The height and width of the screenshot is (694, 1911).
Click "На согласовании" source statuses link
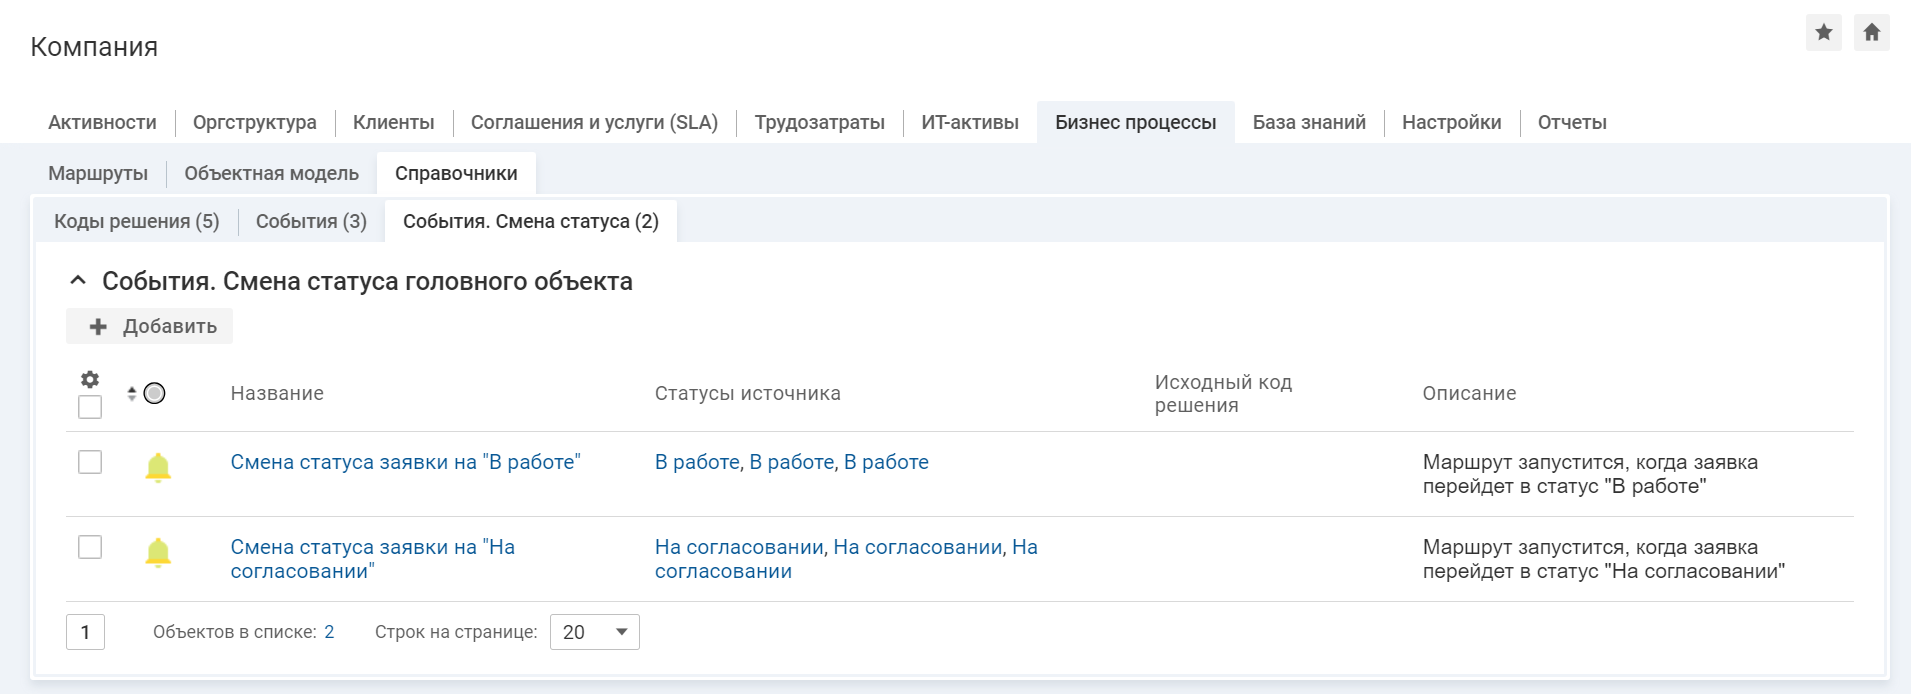pos(845,559)
